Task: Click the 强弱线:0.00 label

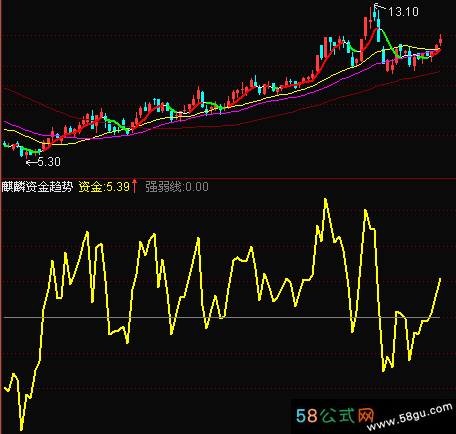Action: coord(177,187)
